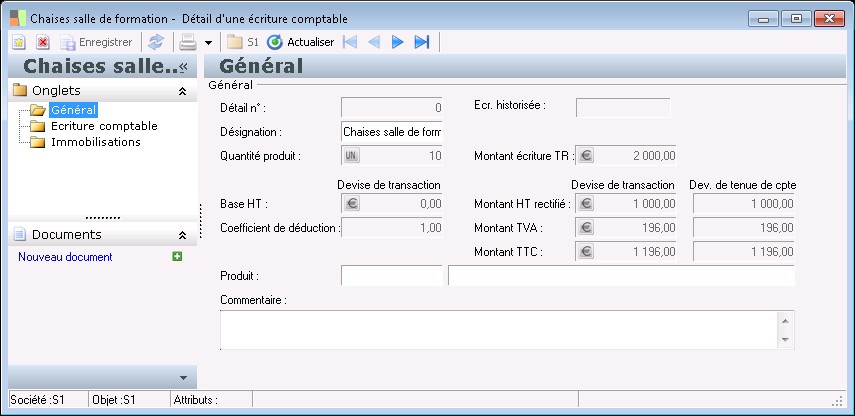Open the Ecriture comptable tab
Viewport: 855px width, 416px height.
104,126
